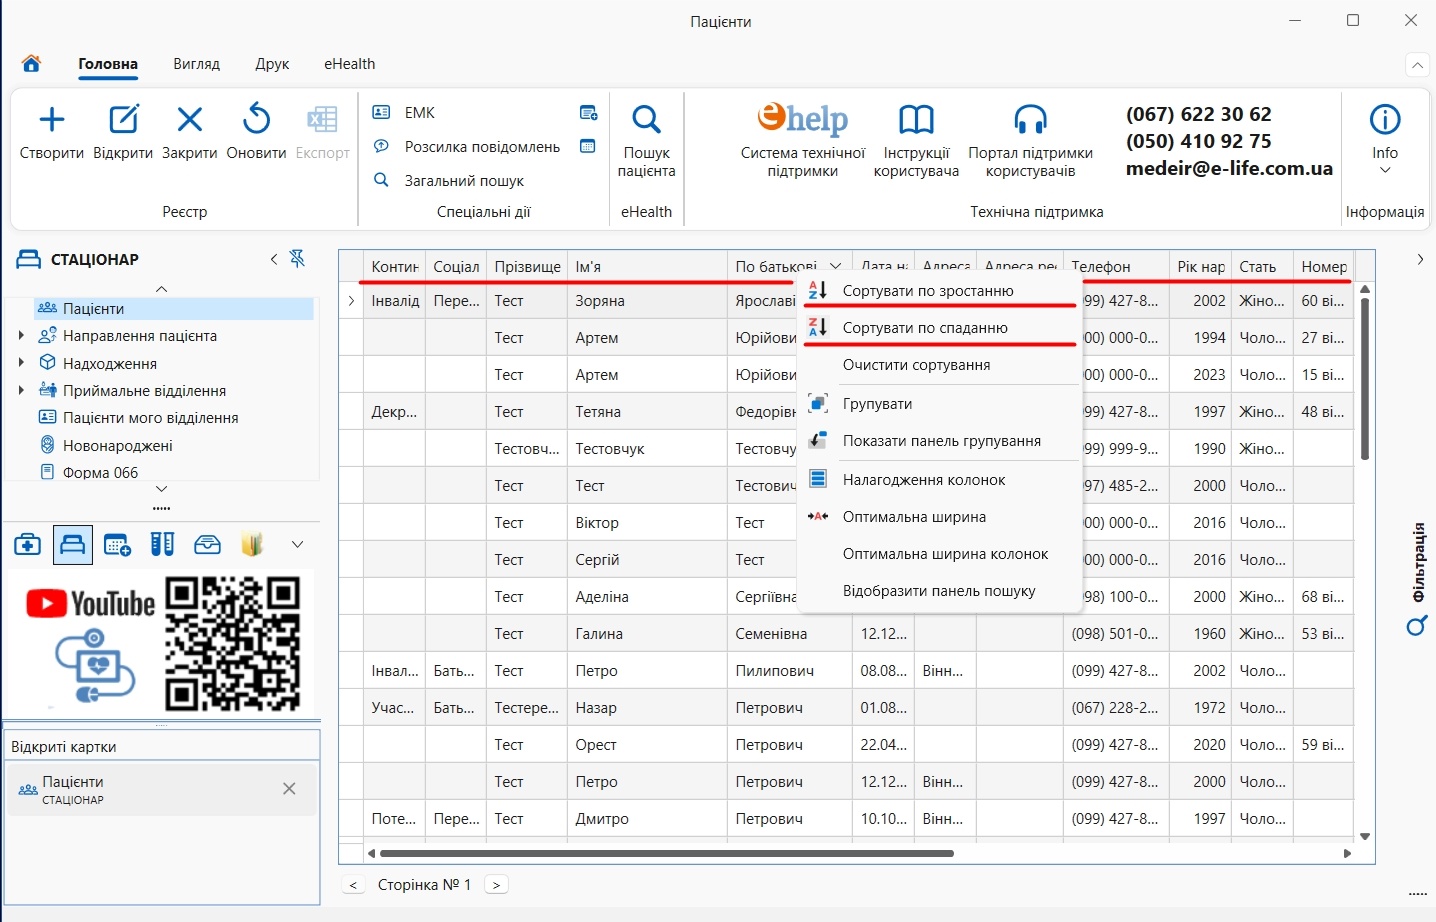Viewport: 1436px width, 922px height.
Task: Open Розсилка повідомлень
Action: coord(482,147)
